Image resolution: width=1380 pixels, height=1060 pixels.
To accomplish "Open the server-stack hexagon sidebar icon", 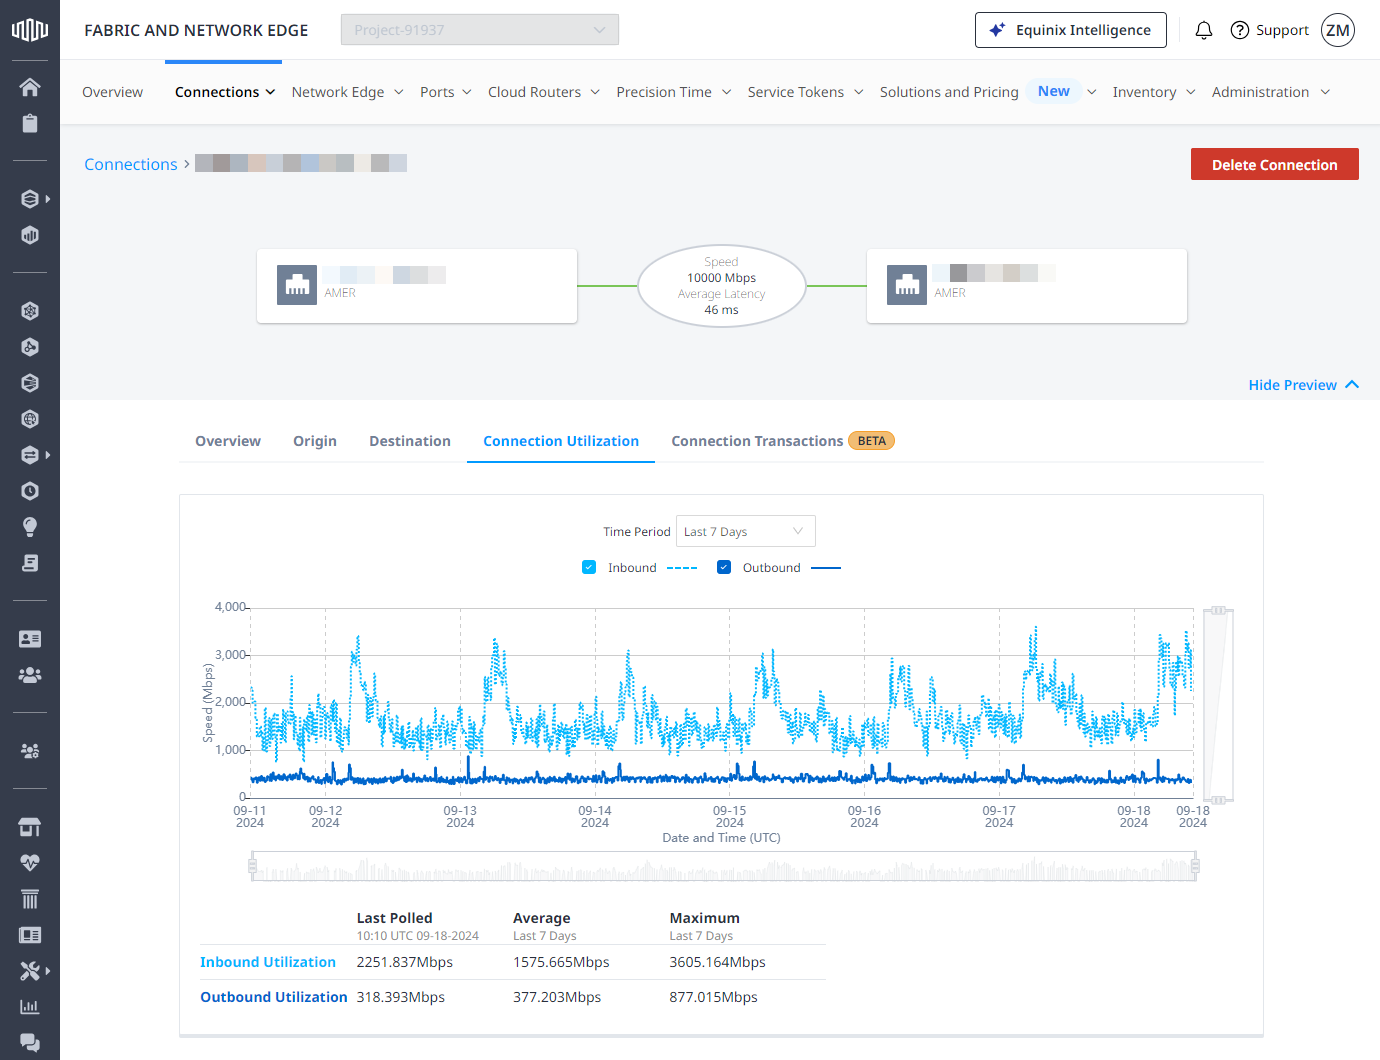I will click(x=30, y=383).
